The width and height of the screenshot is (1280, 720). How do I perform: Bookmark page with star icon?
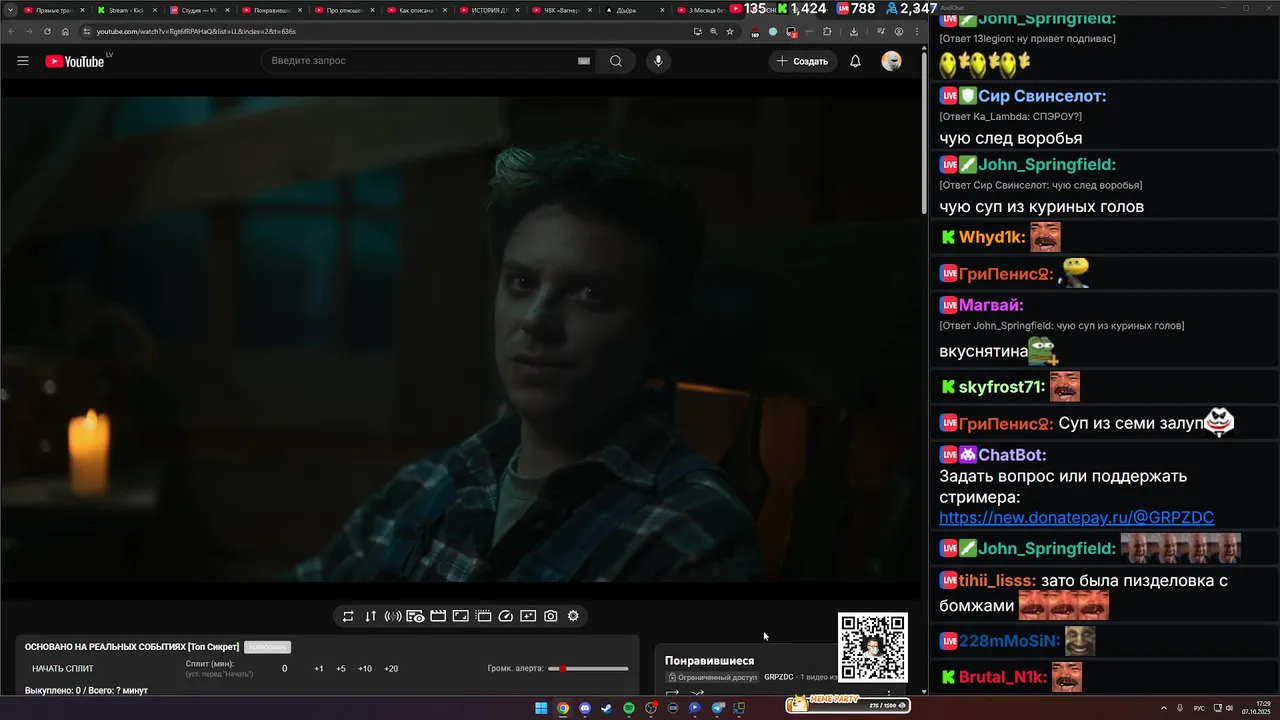pos(730,31)
